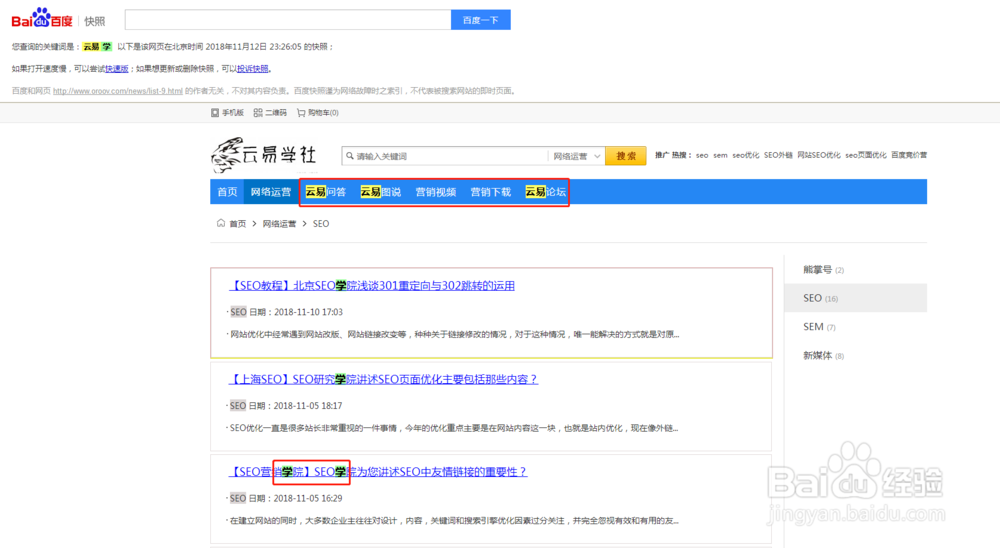Open the 投诉快照 link
This screenshot has width=1000, height=548.
click(x=253, y=69)
